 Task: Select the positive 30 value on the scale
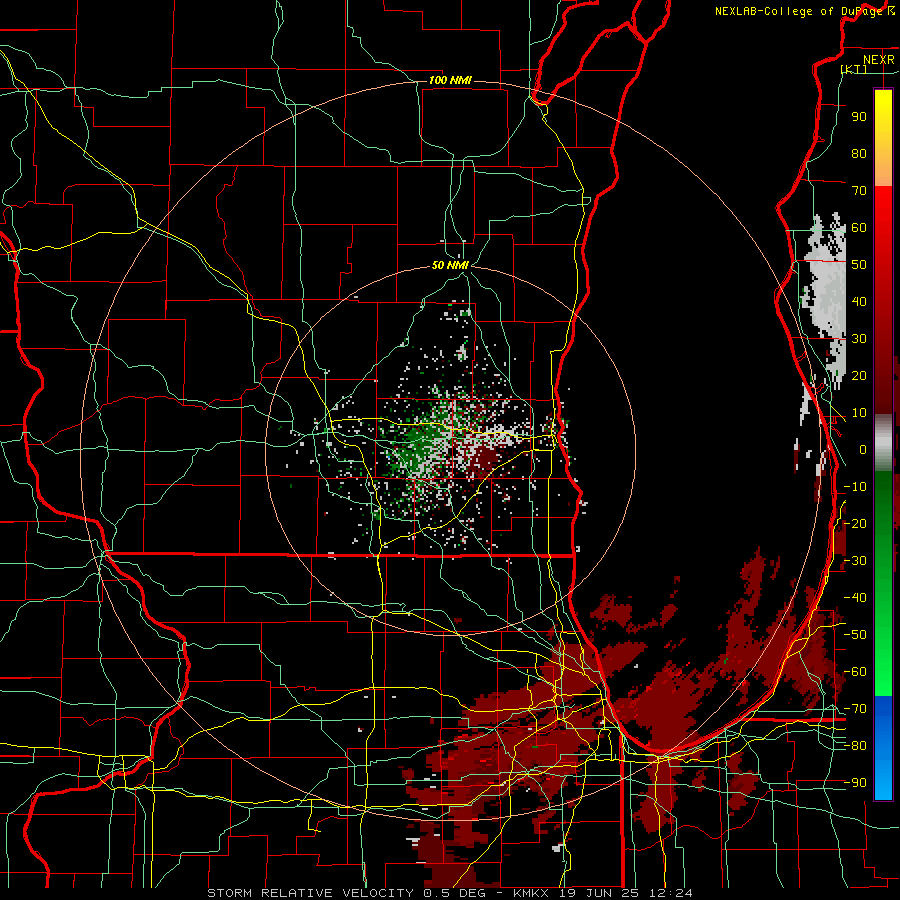[x=859, y=339]
